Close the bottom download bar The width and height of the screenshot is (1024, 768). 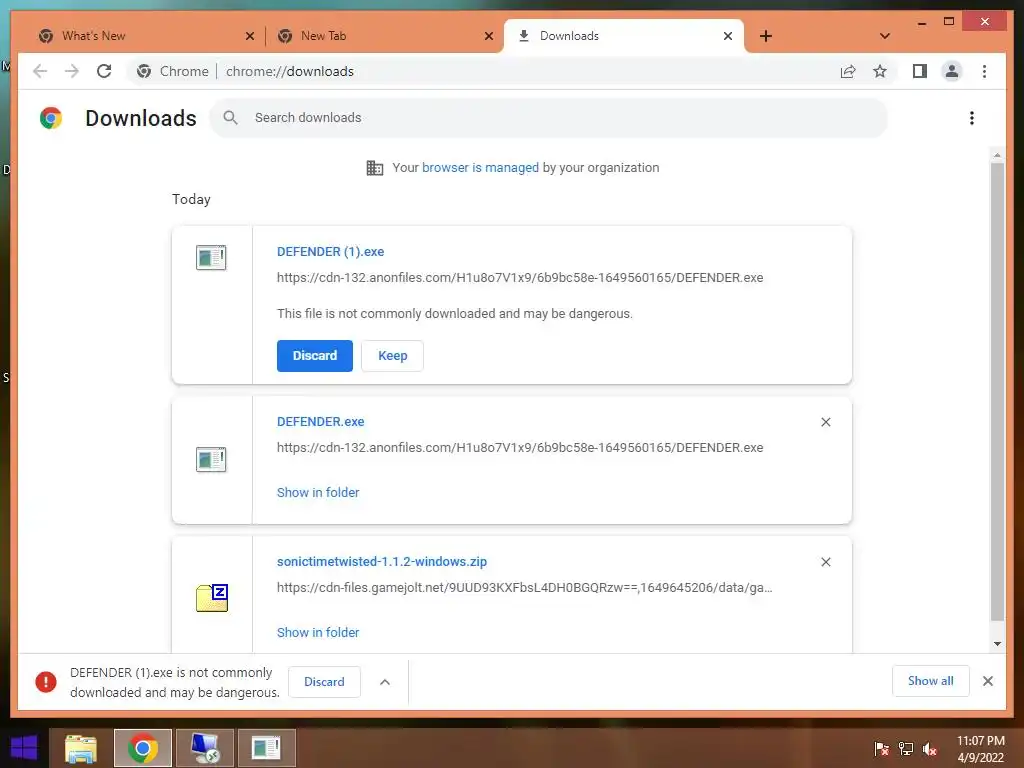987,681
